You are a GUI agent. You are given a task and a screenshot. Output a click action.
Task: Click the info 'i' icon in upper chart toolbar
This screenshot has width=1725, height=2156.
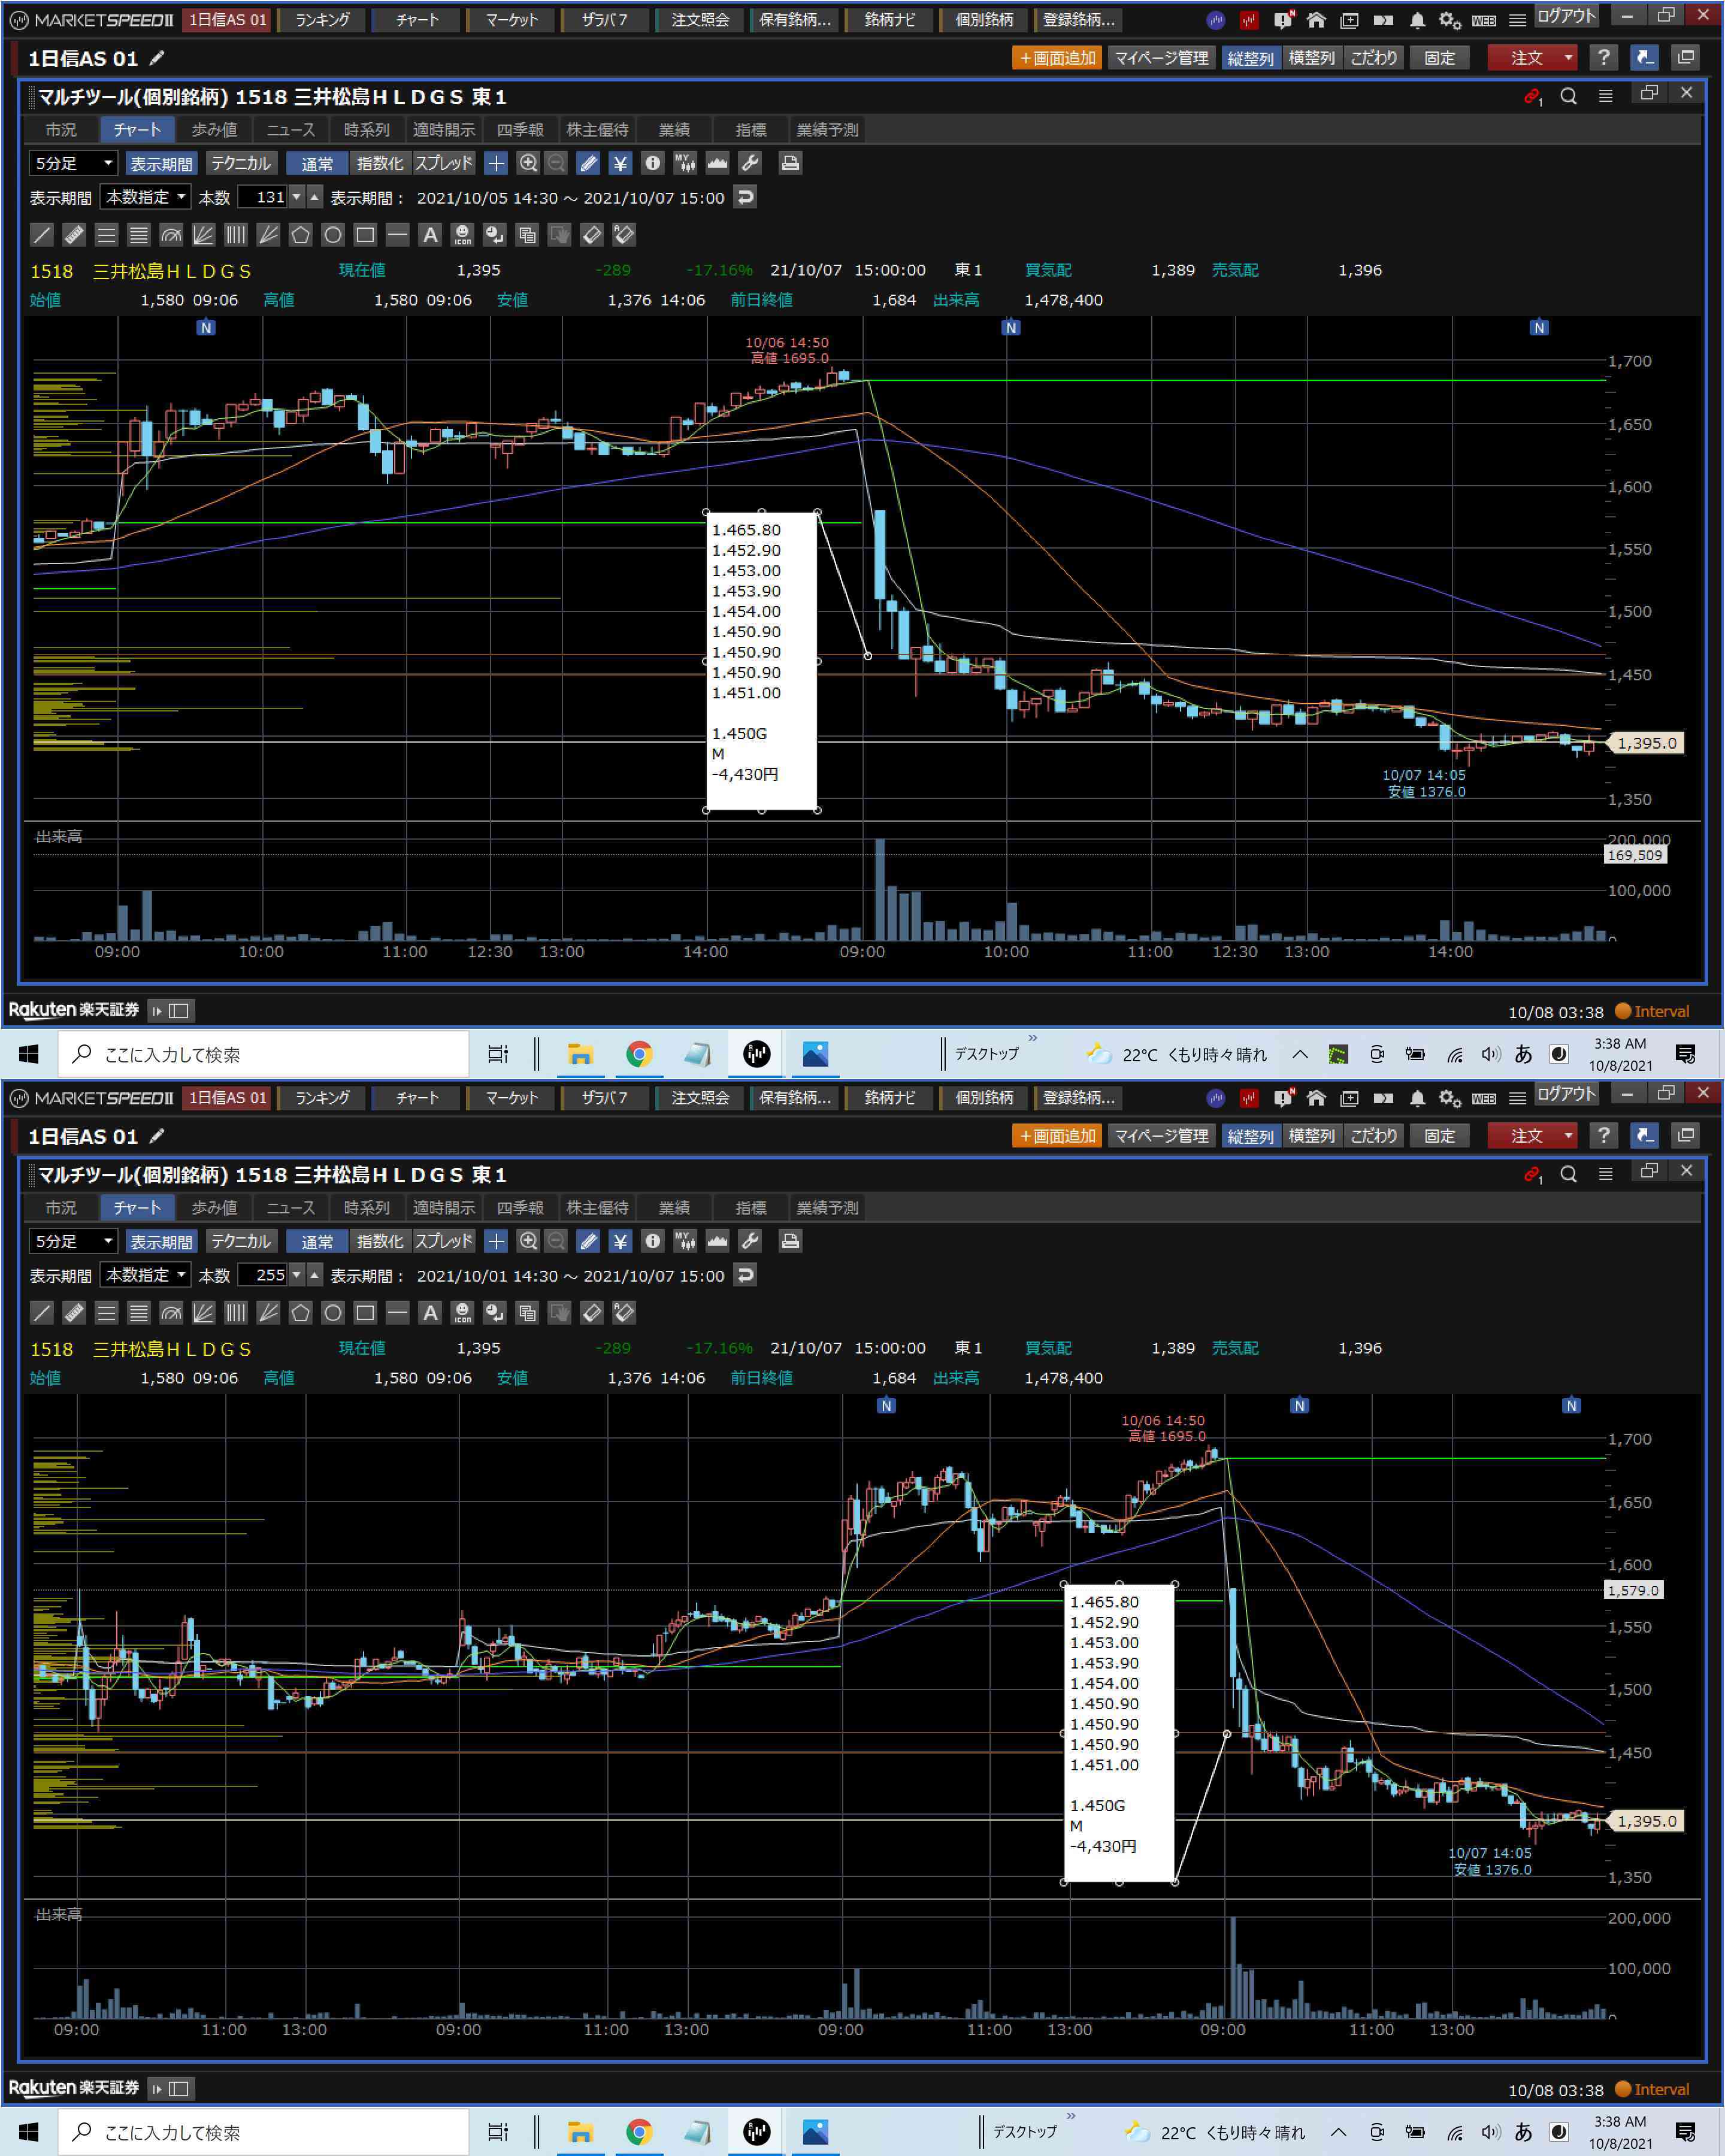(652, 163)
